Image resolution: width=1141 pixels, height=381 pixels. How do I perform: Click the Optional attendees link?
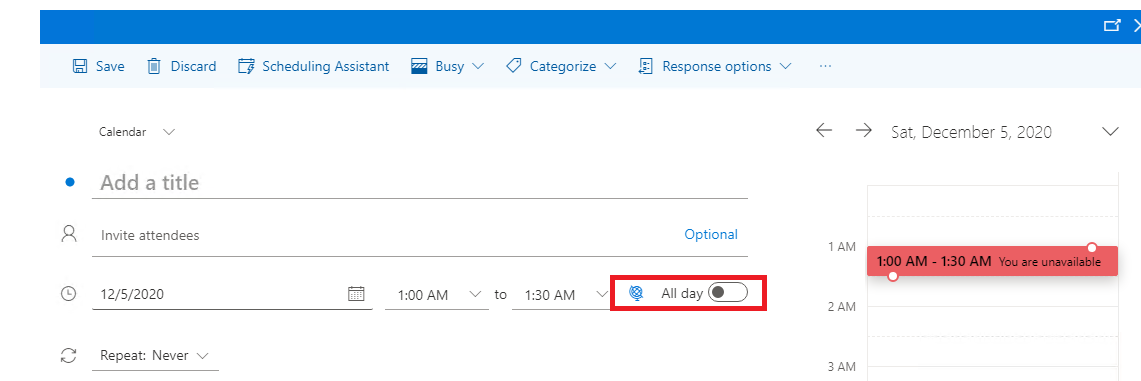tap(711, 234)
